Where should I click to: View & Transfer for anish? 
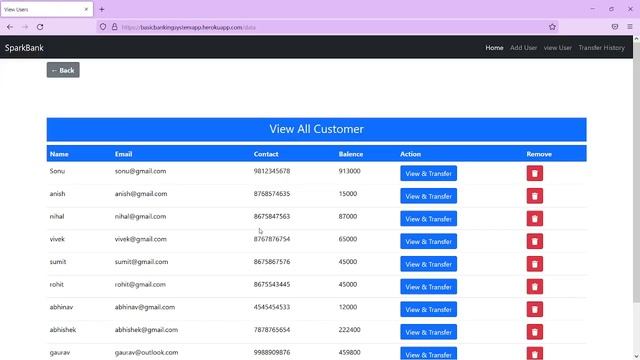pyautogui.click(x=429, y=196)
